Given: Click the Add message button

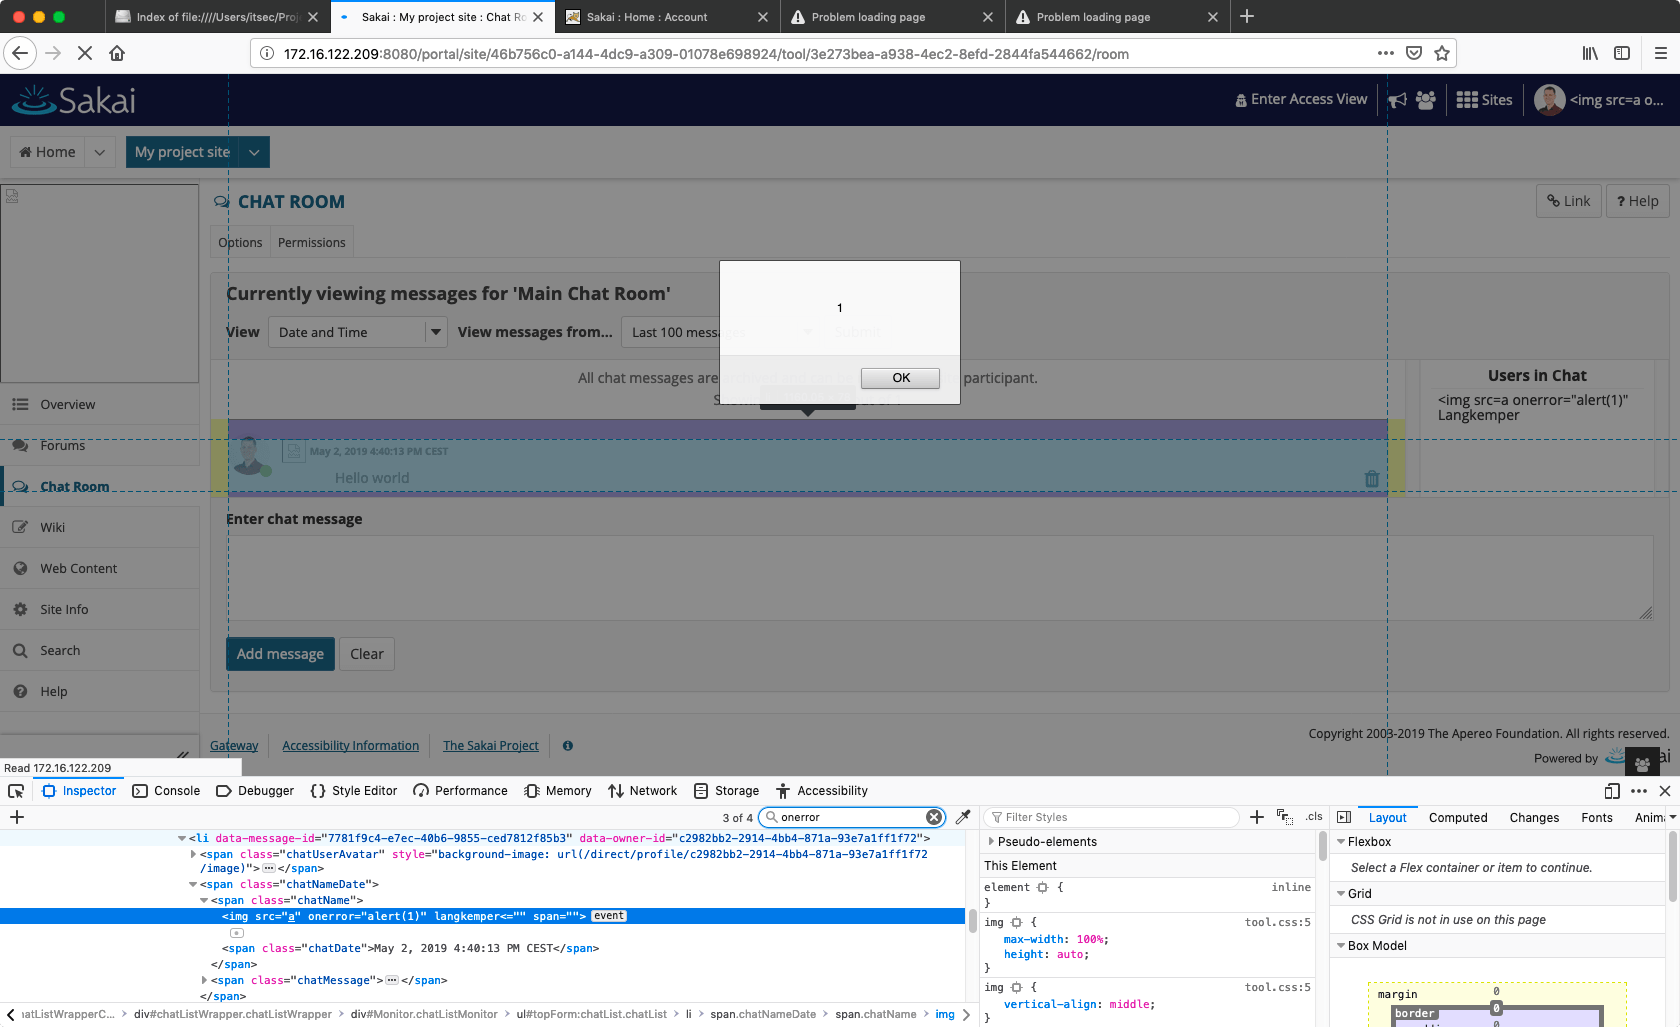Looking at the screenshot, I should [280, 654].
